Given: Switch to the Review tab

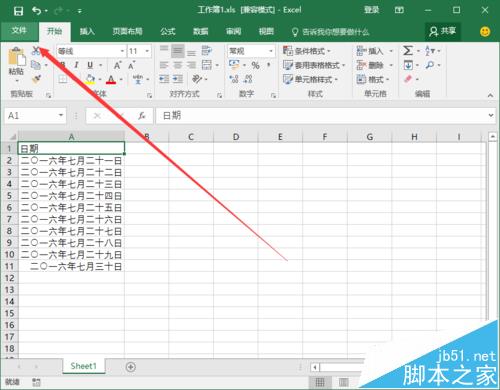Looking at the screenshot, I should (233, 32).
